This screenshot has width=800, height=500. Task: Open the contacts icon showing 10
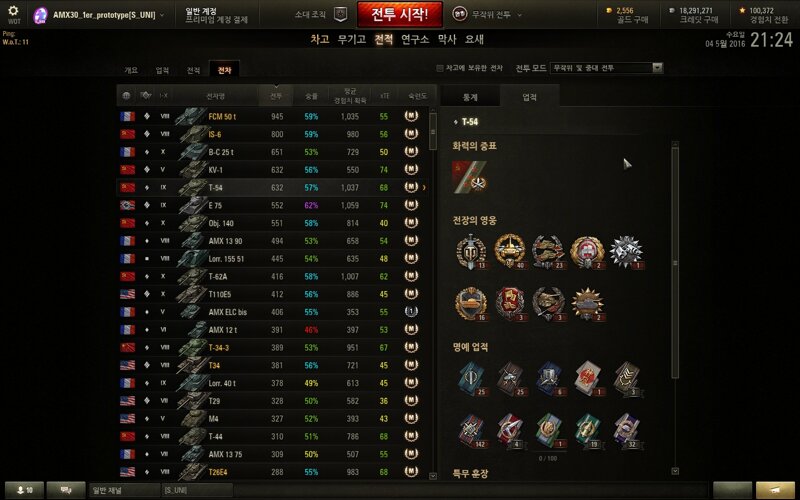click(x=24, y=490)
